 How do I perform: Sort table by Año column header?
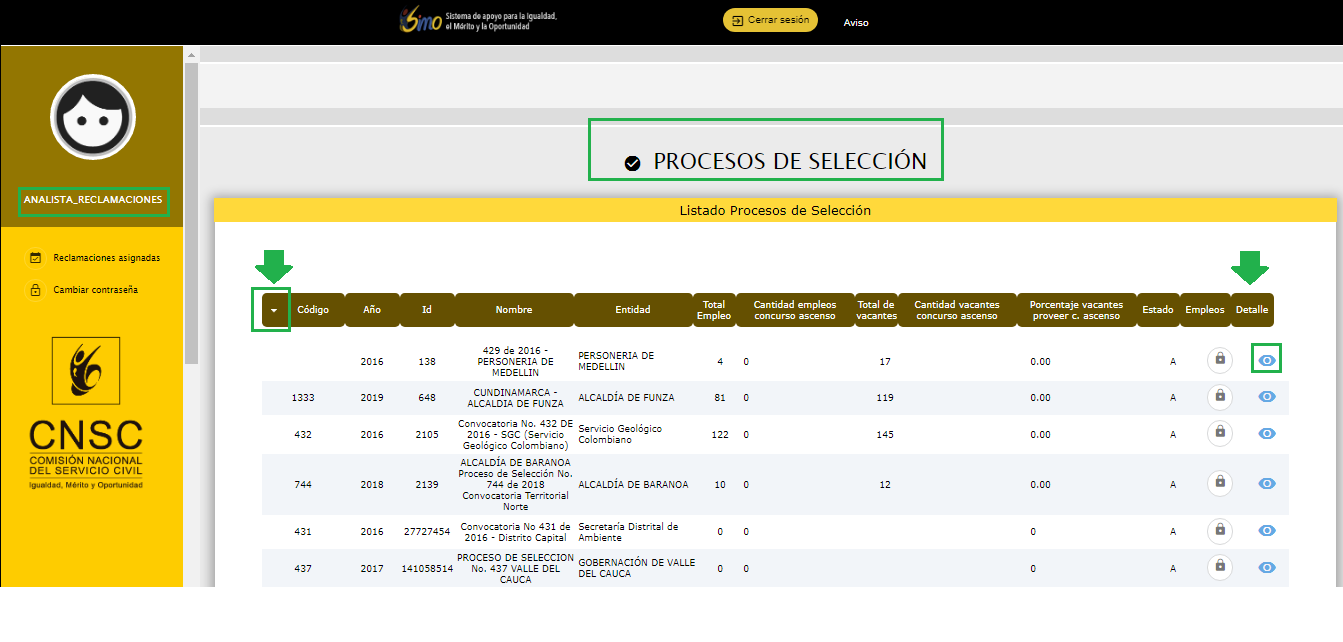point(372,310)
